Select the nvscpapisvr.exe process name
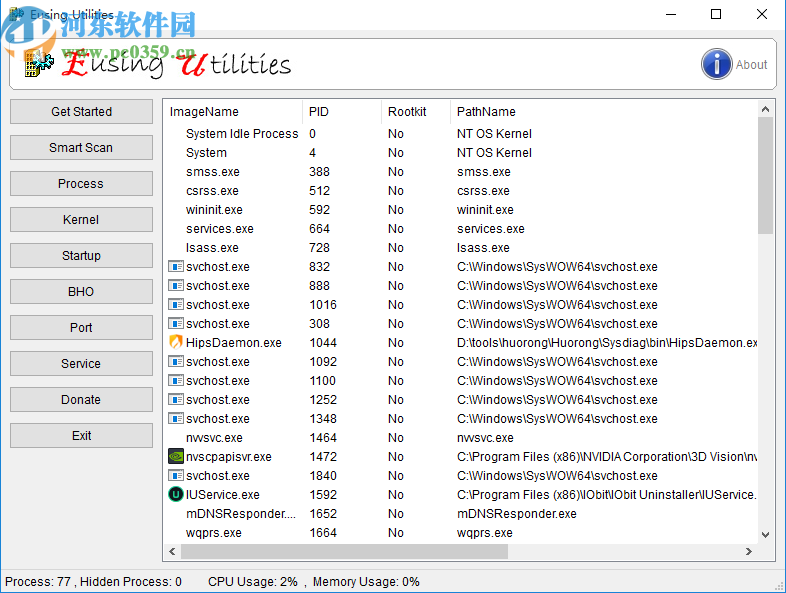786x593 pixels. coord(229,457)
